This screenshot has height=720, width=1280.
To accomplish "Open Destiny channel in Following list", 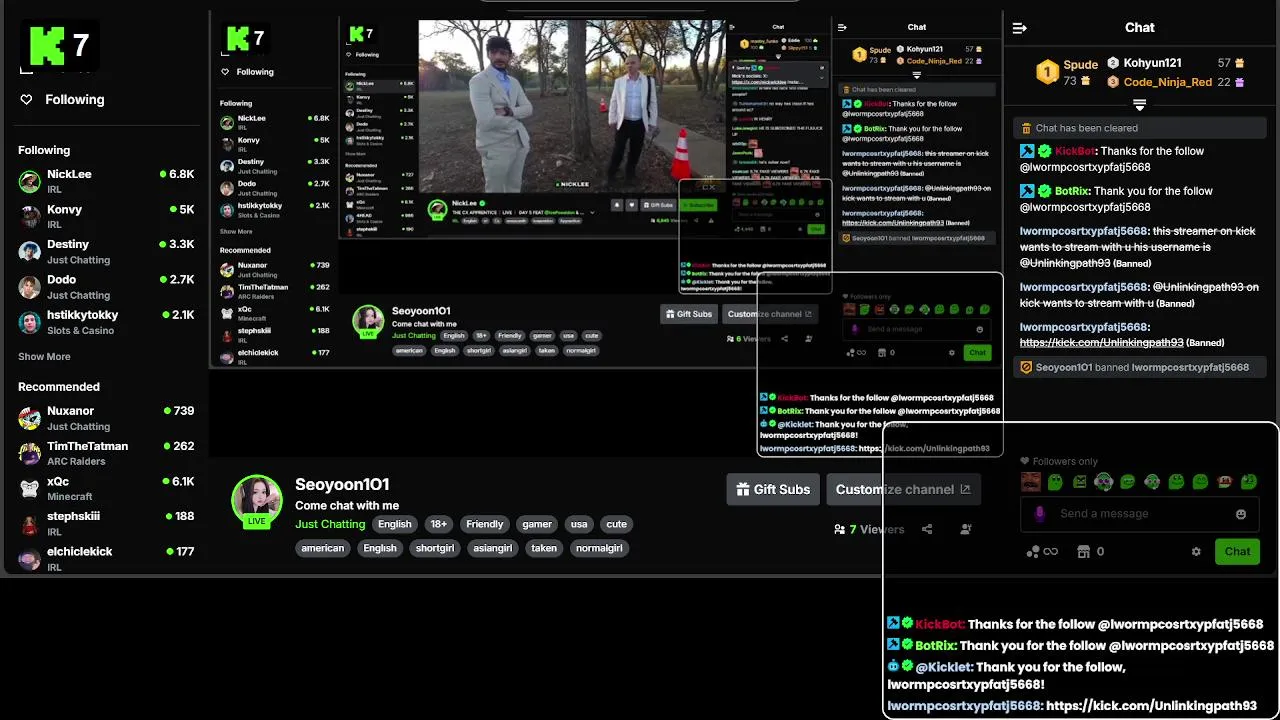I will (x=106, y=251).
